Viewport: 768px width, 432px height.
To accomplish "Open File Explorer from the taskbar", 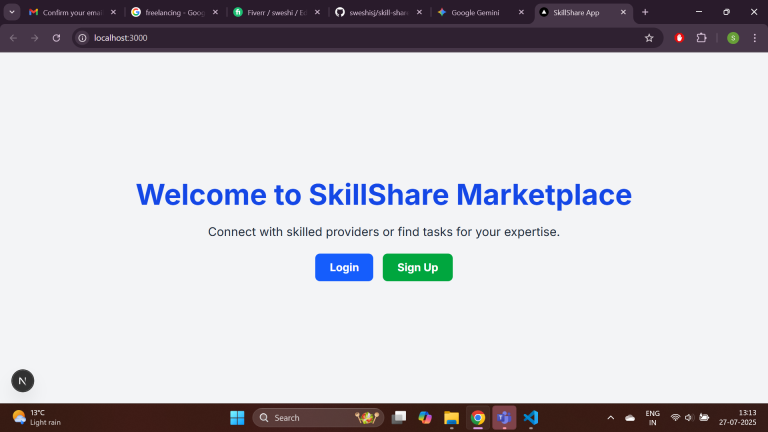I will [451, 417].
